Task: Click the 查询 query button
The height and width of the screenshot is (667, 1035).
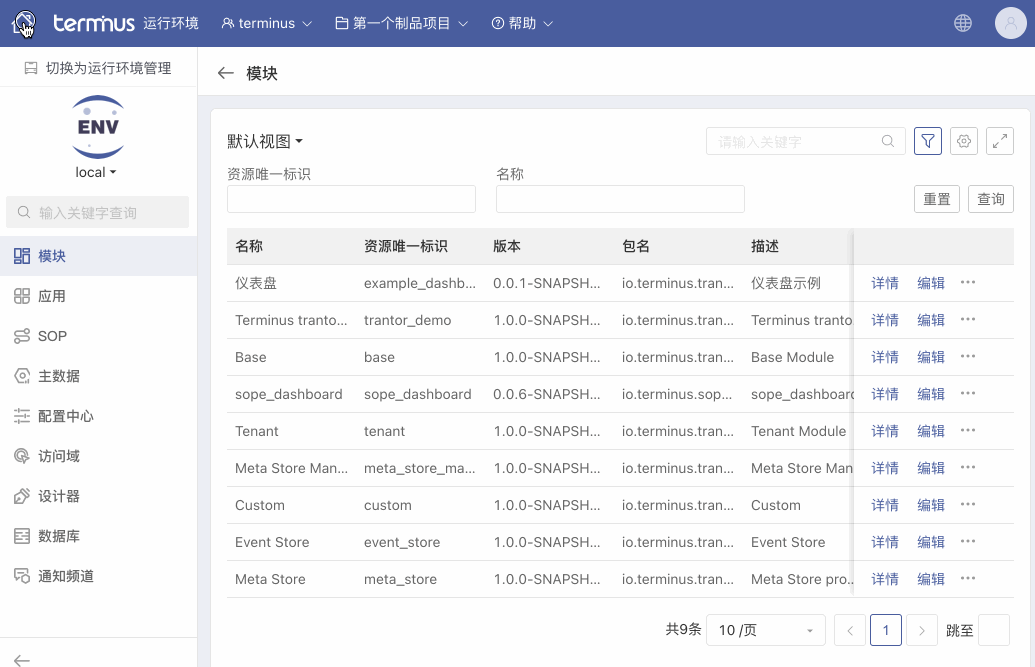Action: click(x=990, y=199)
